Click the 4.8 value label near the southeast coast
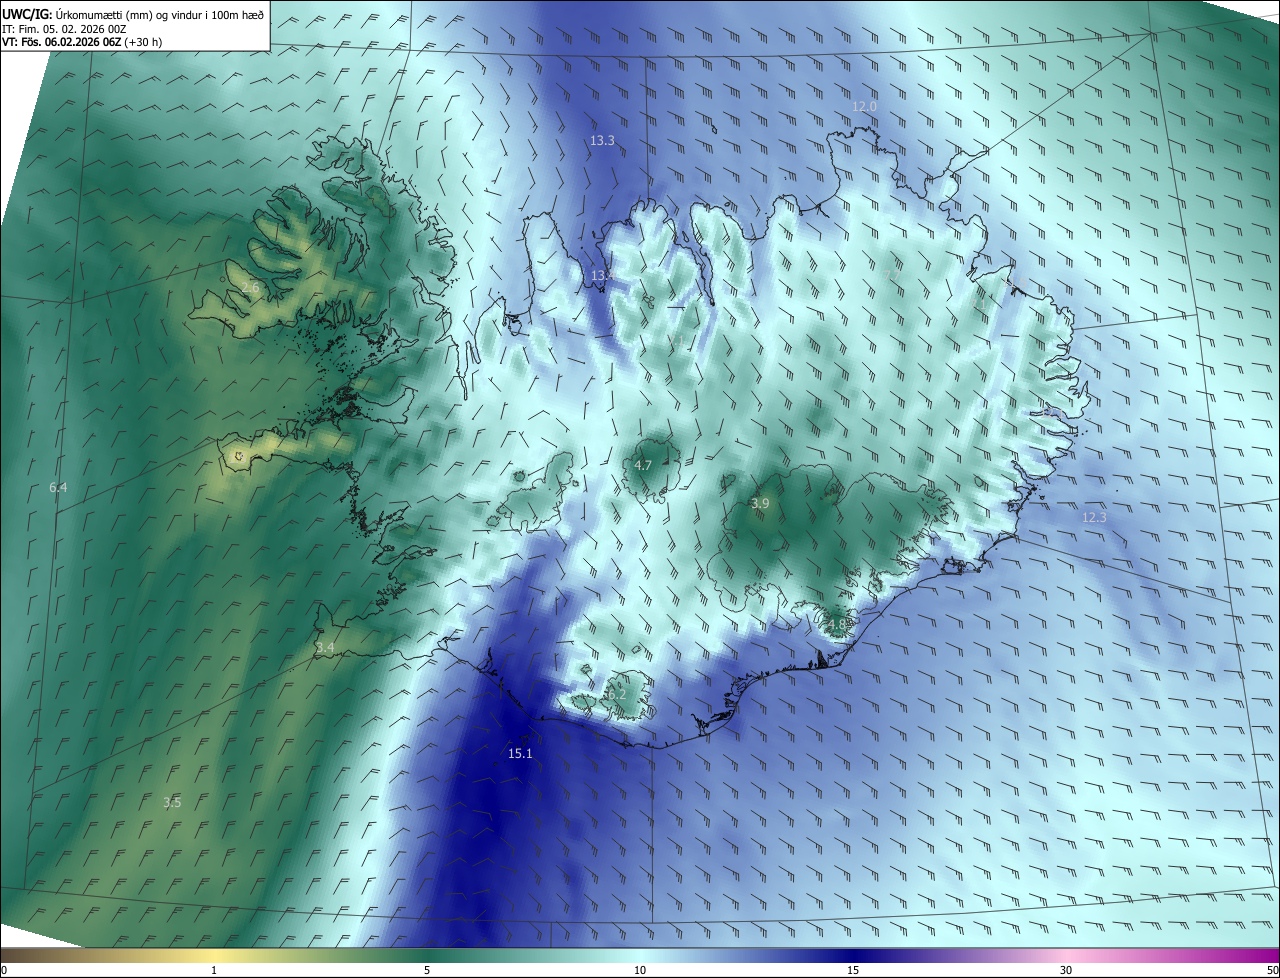 (x=836, y=625)
